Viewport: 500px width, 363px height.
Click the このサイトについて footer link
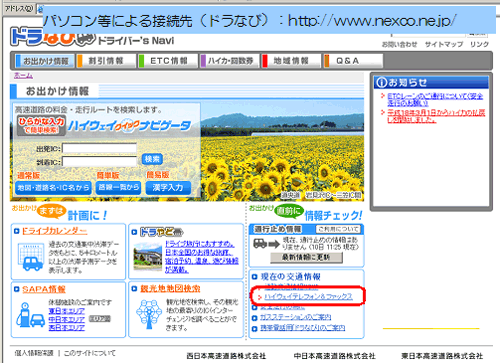(x=90, y=353)
